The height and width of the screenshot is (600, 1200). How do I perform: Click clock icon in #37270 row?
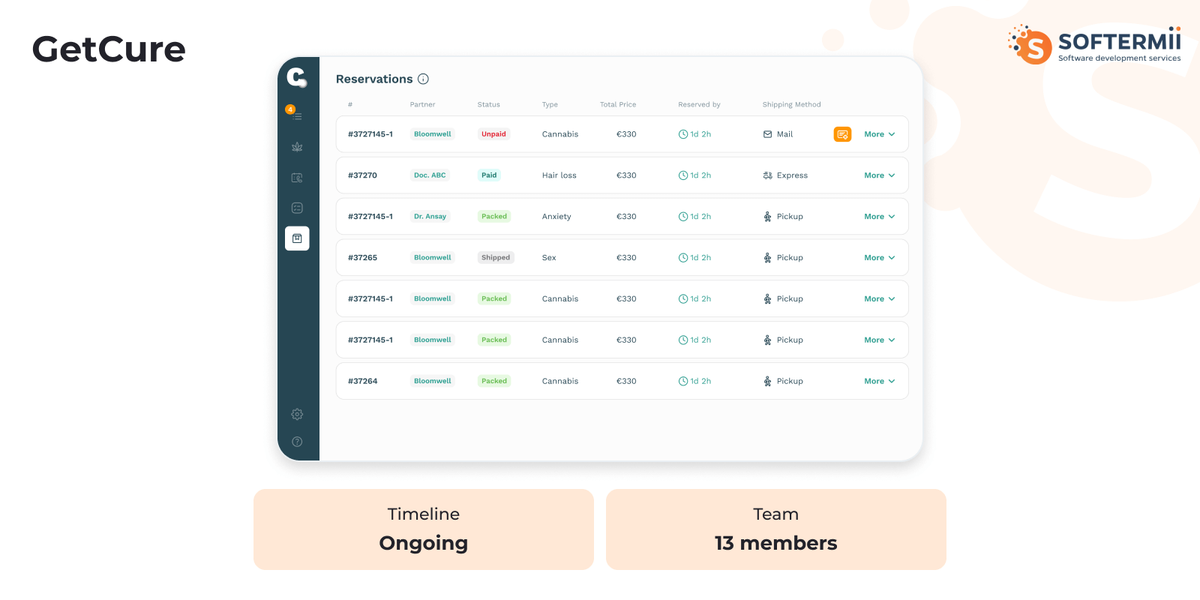pos(683,175)
